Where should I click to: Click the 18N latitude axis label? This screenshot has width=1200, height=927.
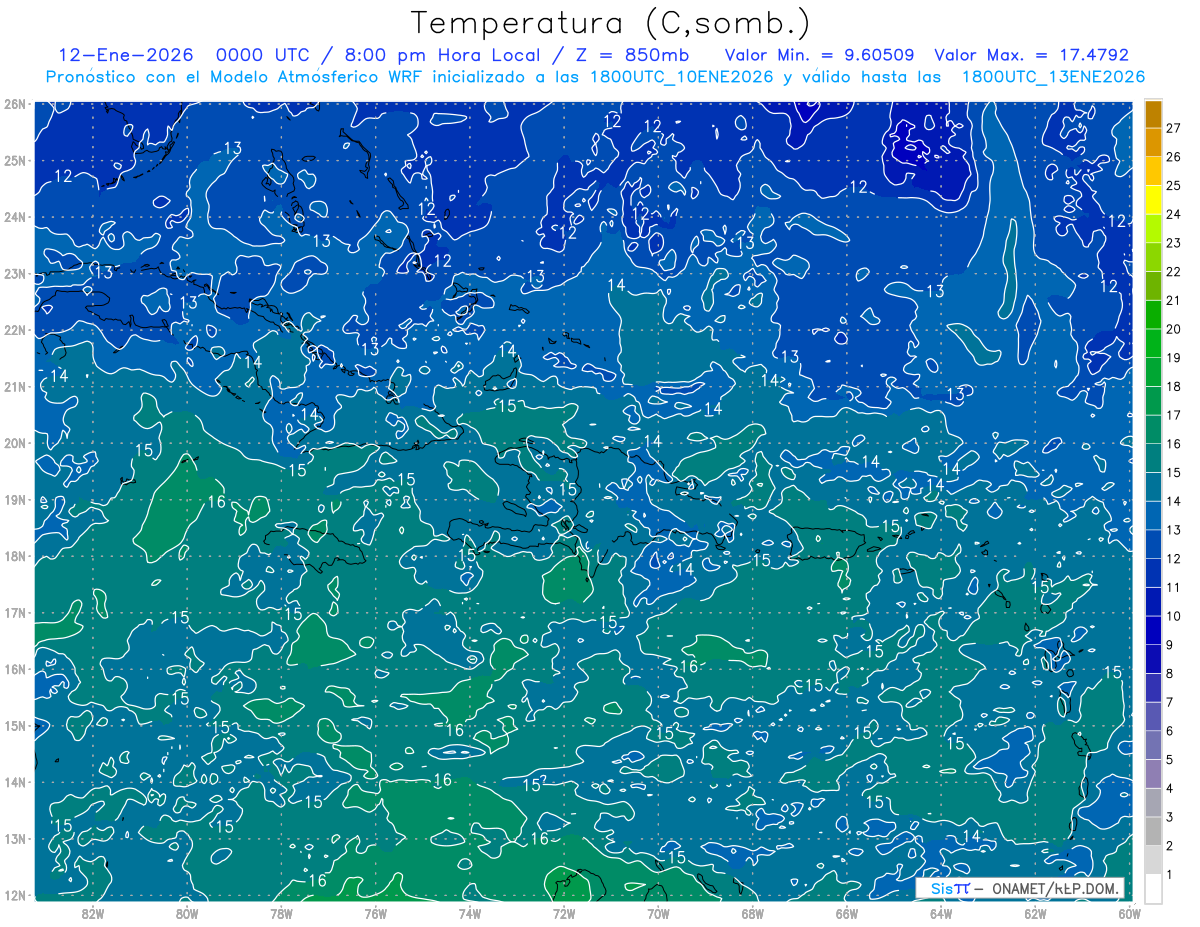[x=15, y=556]
